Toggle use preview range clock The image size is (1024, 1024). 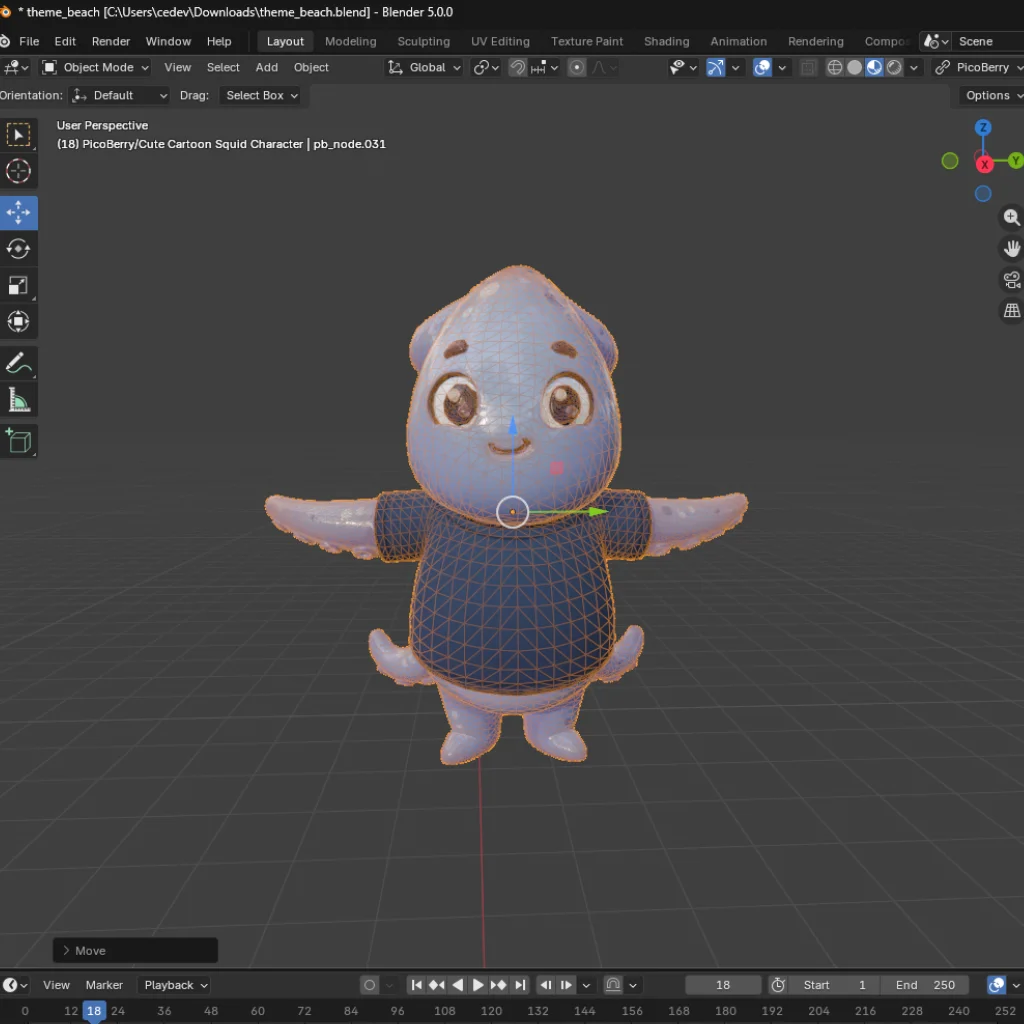click(777, 985)
